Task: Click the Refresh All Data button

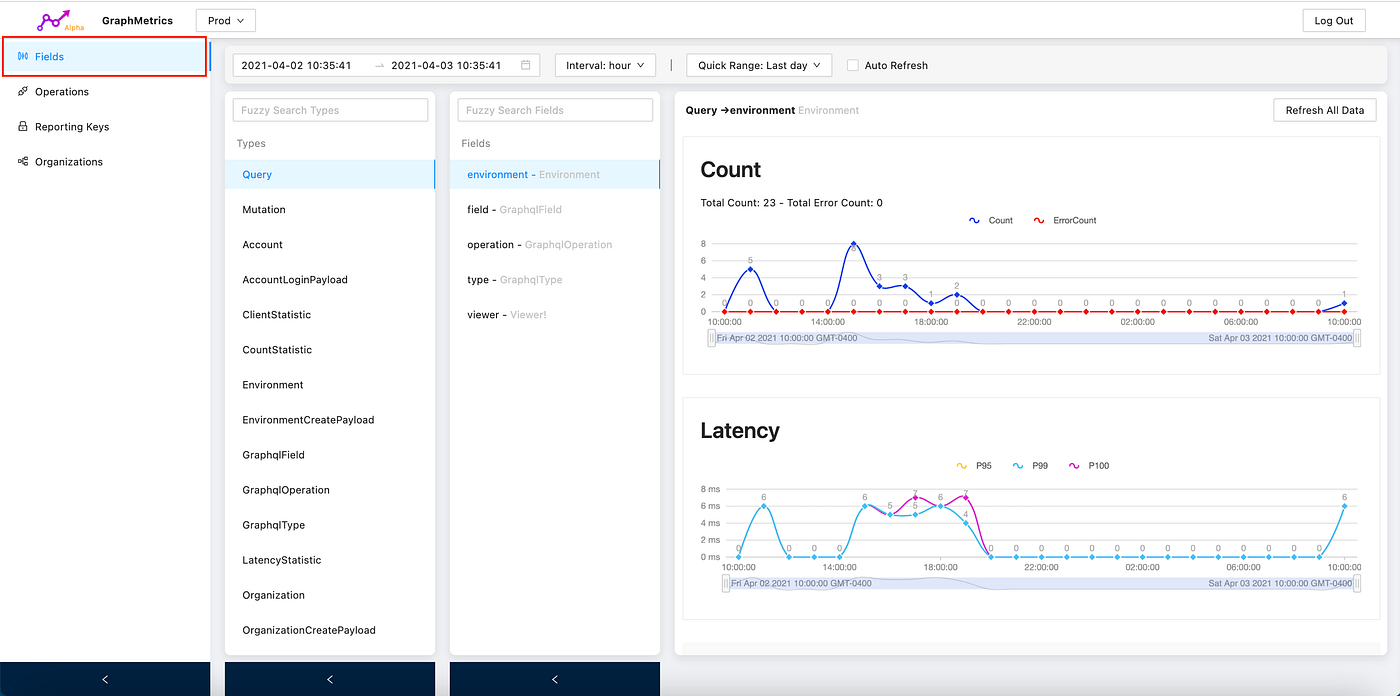Action: pos(1324,110)
